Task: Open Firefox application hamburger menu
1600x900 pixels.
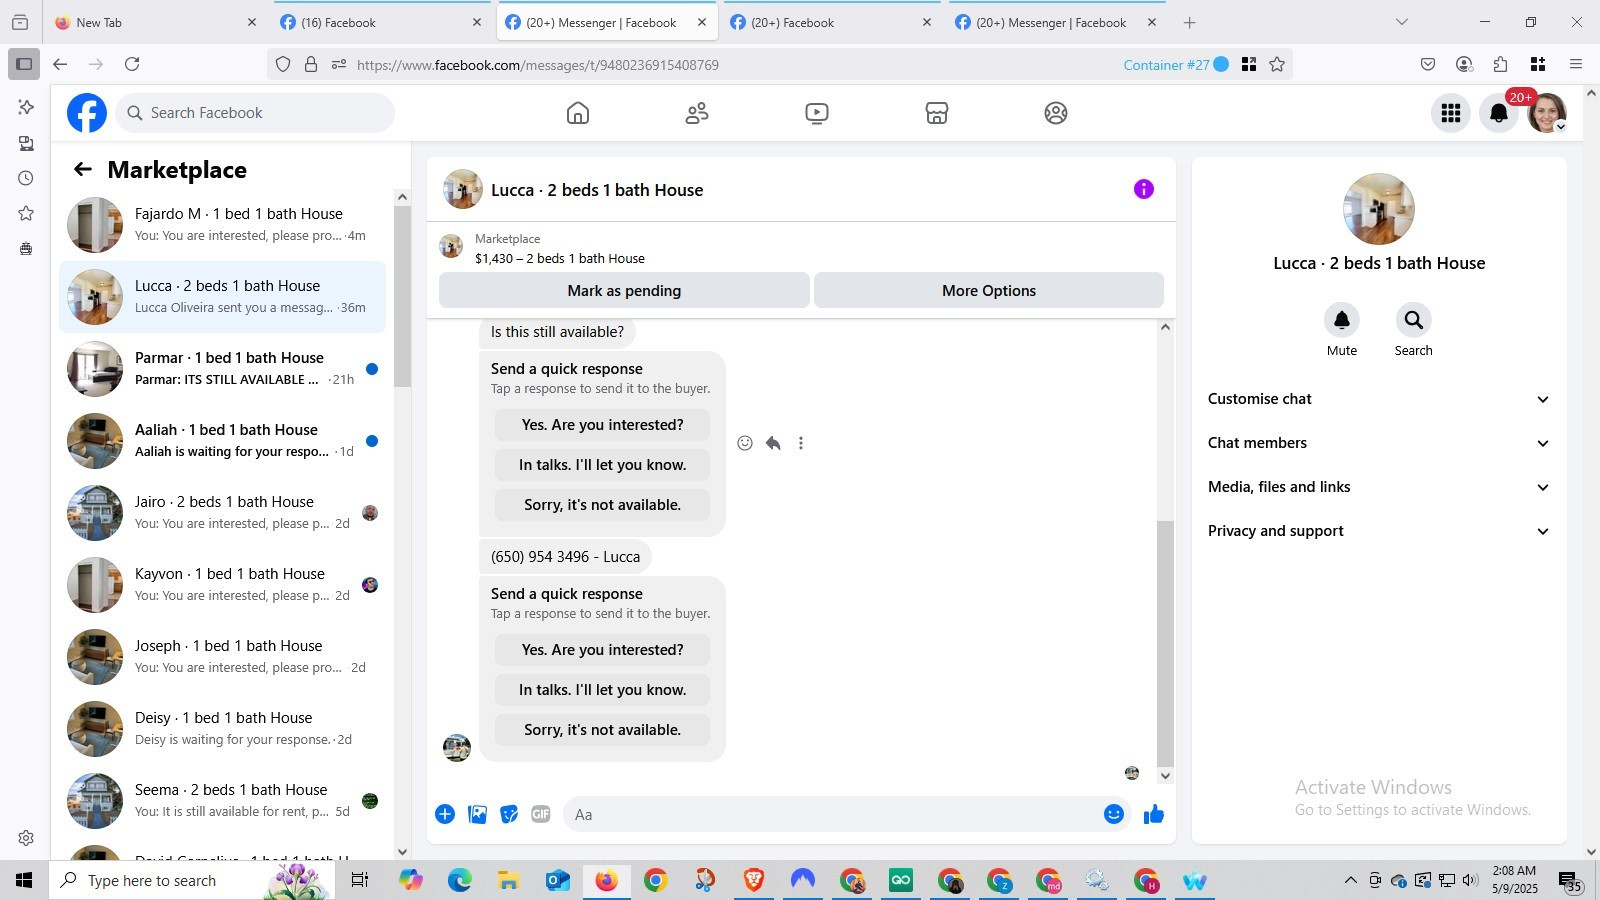Action: point(1576,64)
